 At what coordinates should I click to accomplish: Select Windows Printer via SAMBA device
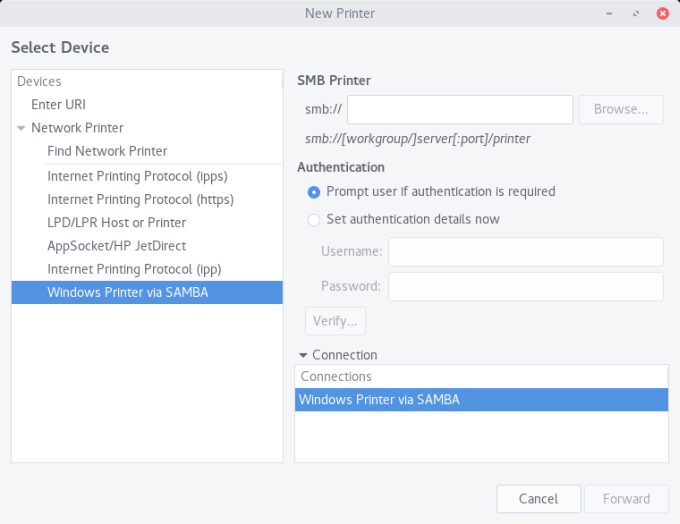[128, 292]
